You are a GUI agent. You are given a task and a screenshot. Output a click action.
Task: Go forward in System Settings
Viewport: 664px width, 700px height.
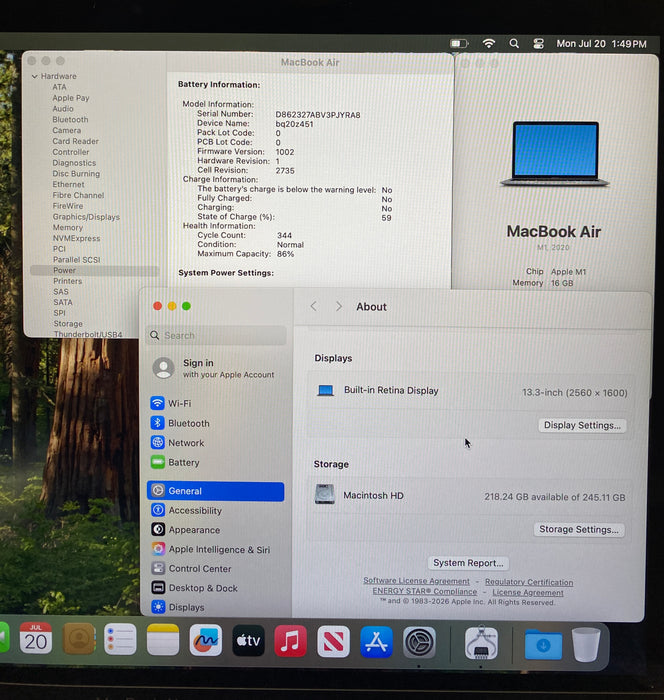(338, 306)
